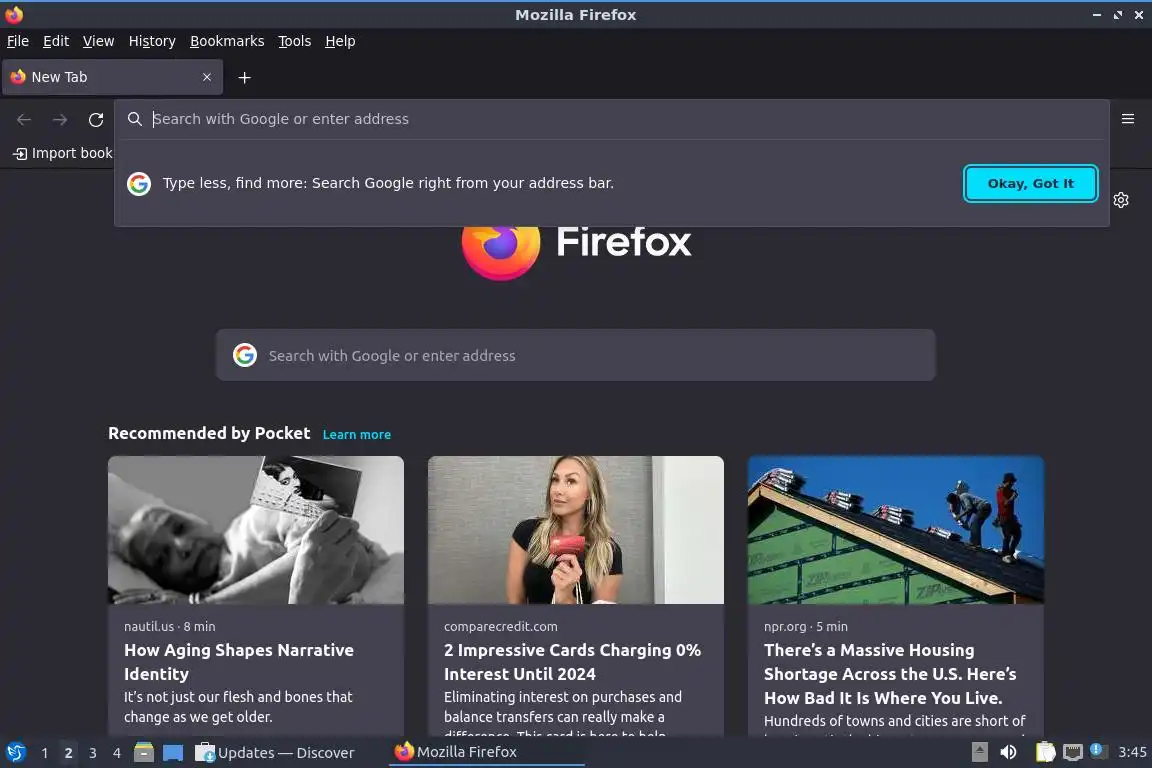Click the Google icon in page search box
This screenshot has width=1152, height=768.
[x=245, y=355]
